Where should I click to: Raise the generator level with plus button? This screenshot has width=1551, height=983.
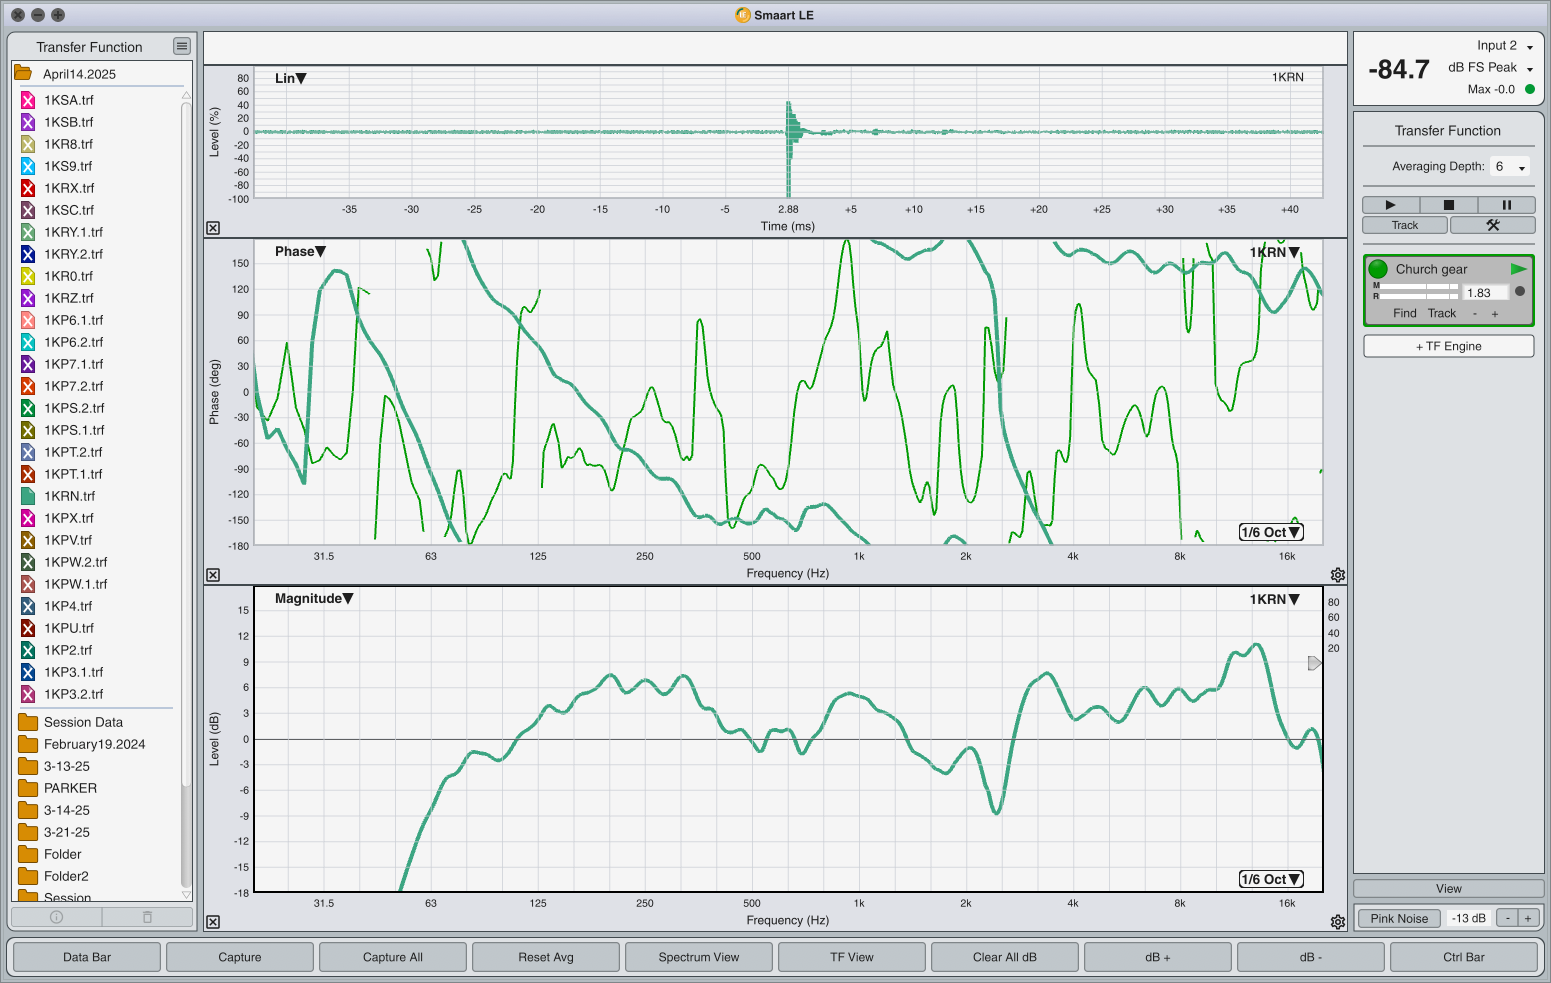point(1528,919)
